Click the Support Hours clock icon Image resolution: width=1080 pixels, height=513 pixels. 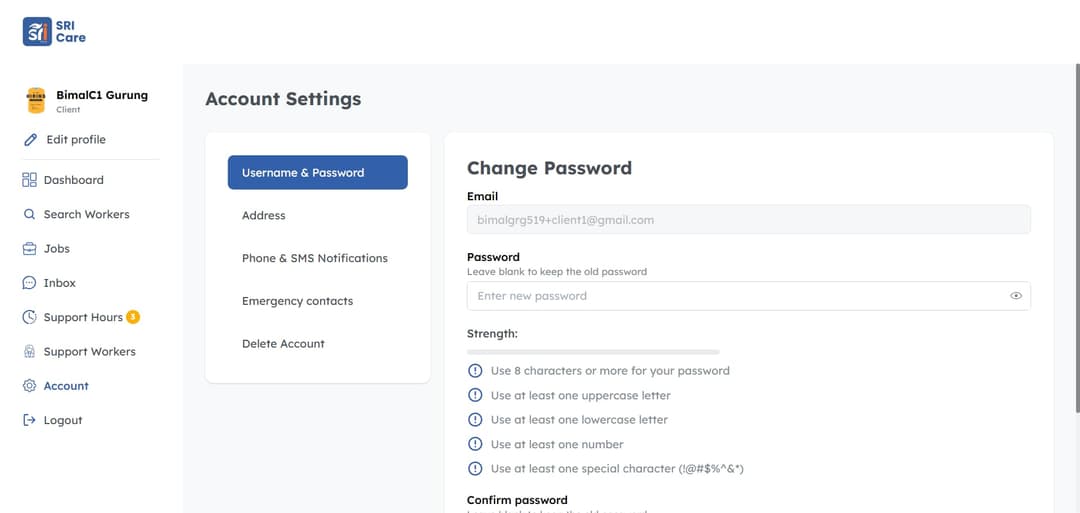tap(30, 317)
